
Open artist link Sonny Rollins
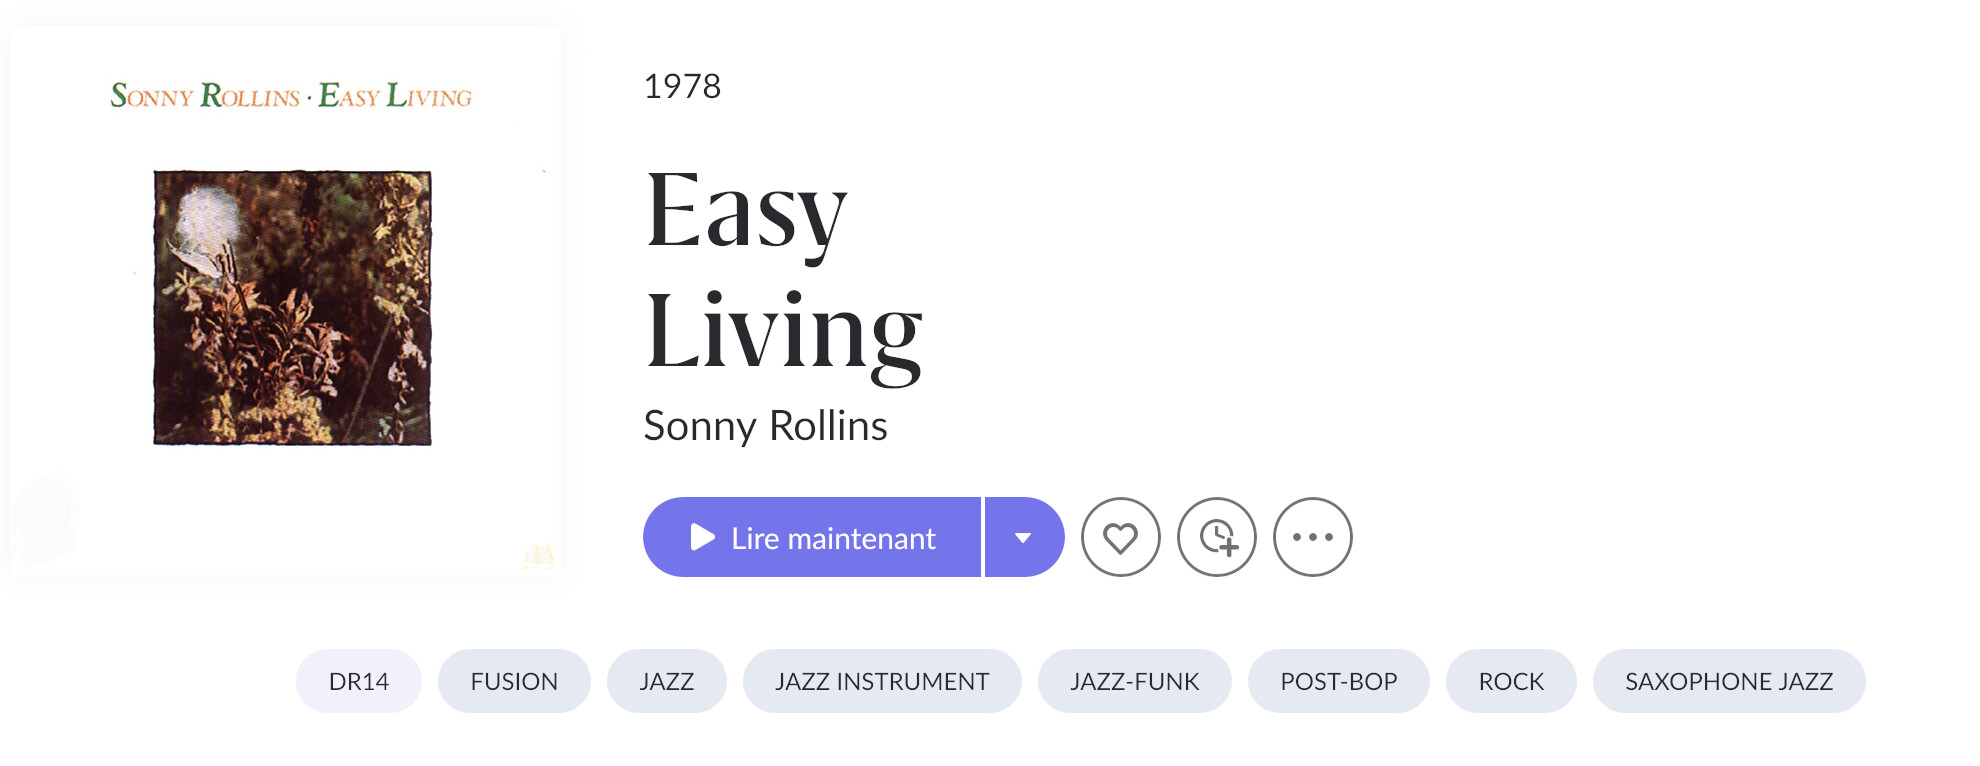pos(765,426)
